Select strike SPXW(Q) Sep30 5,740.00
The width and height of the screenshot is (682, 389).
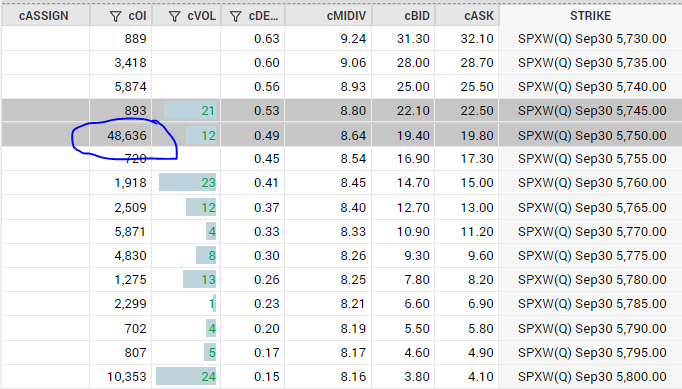tap(592, 87)
